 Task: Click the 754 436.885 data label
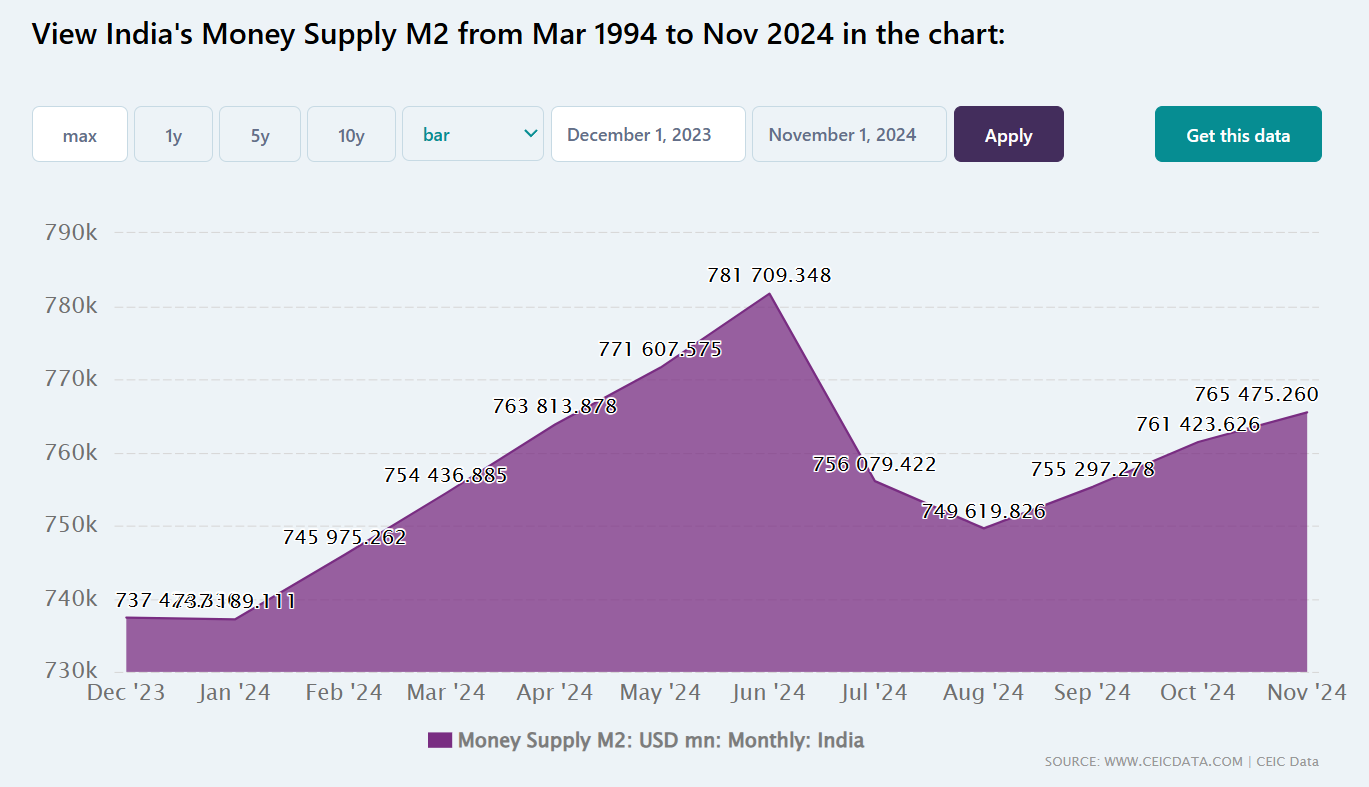[446, 475]
